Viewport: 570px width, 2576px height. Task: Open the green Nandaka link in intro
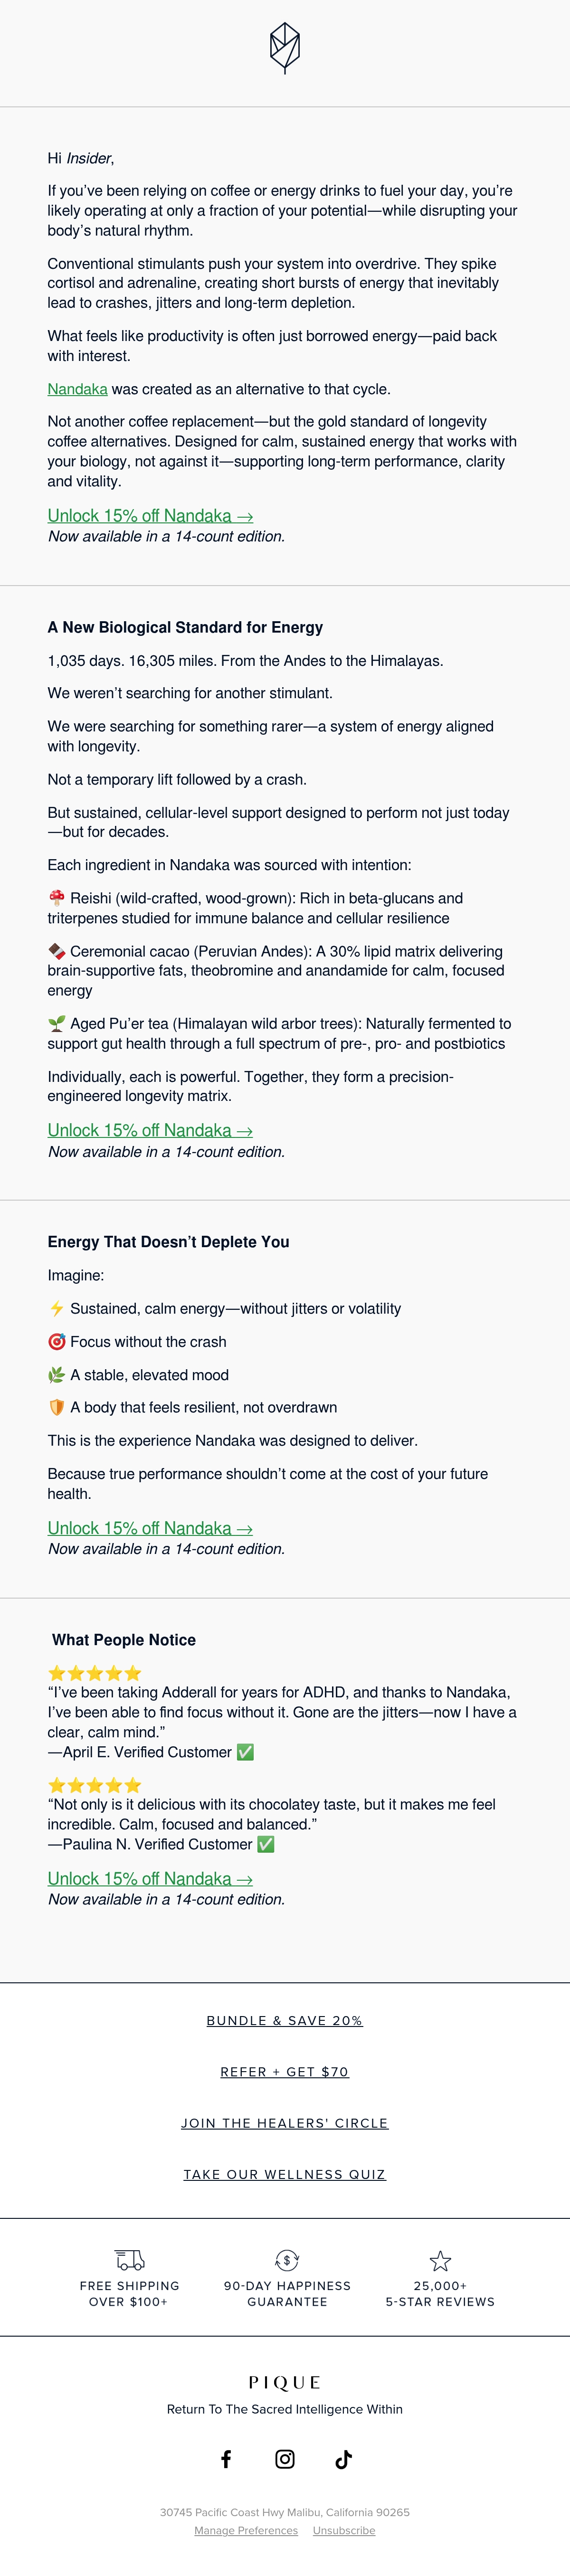click(77, 389)
